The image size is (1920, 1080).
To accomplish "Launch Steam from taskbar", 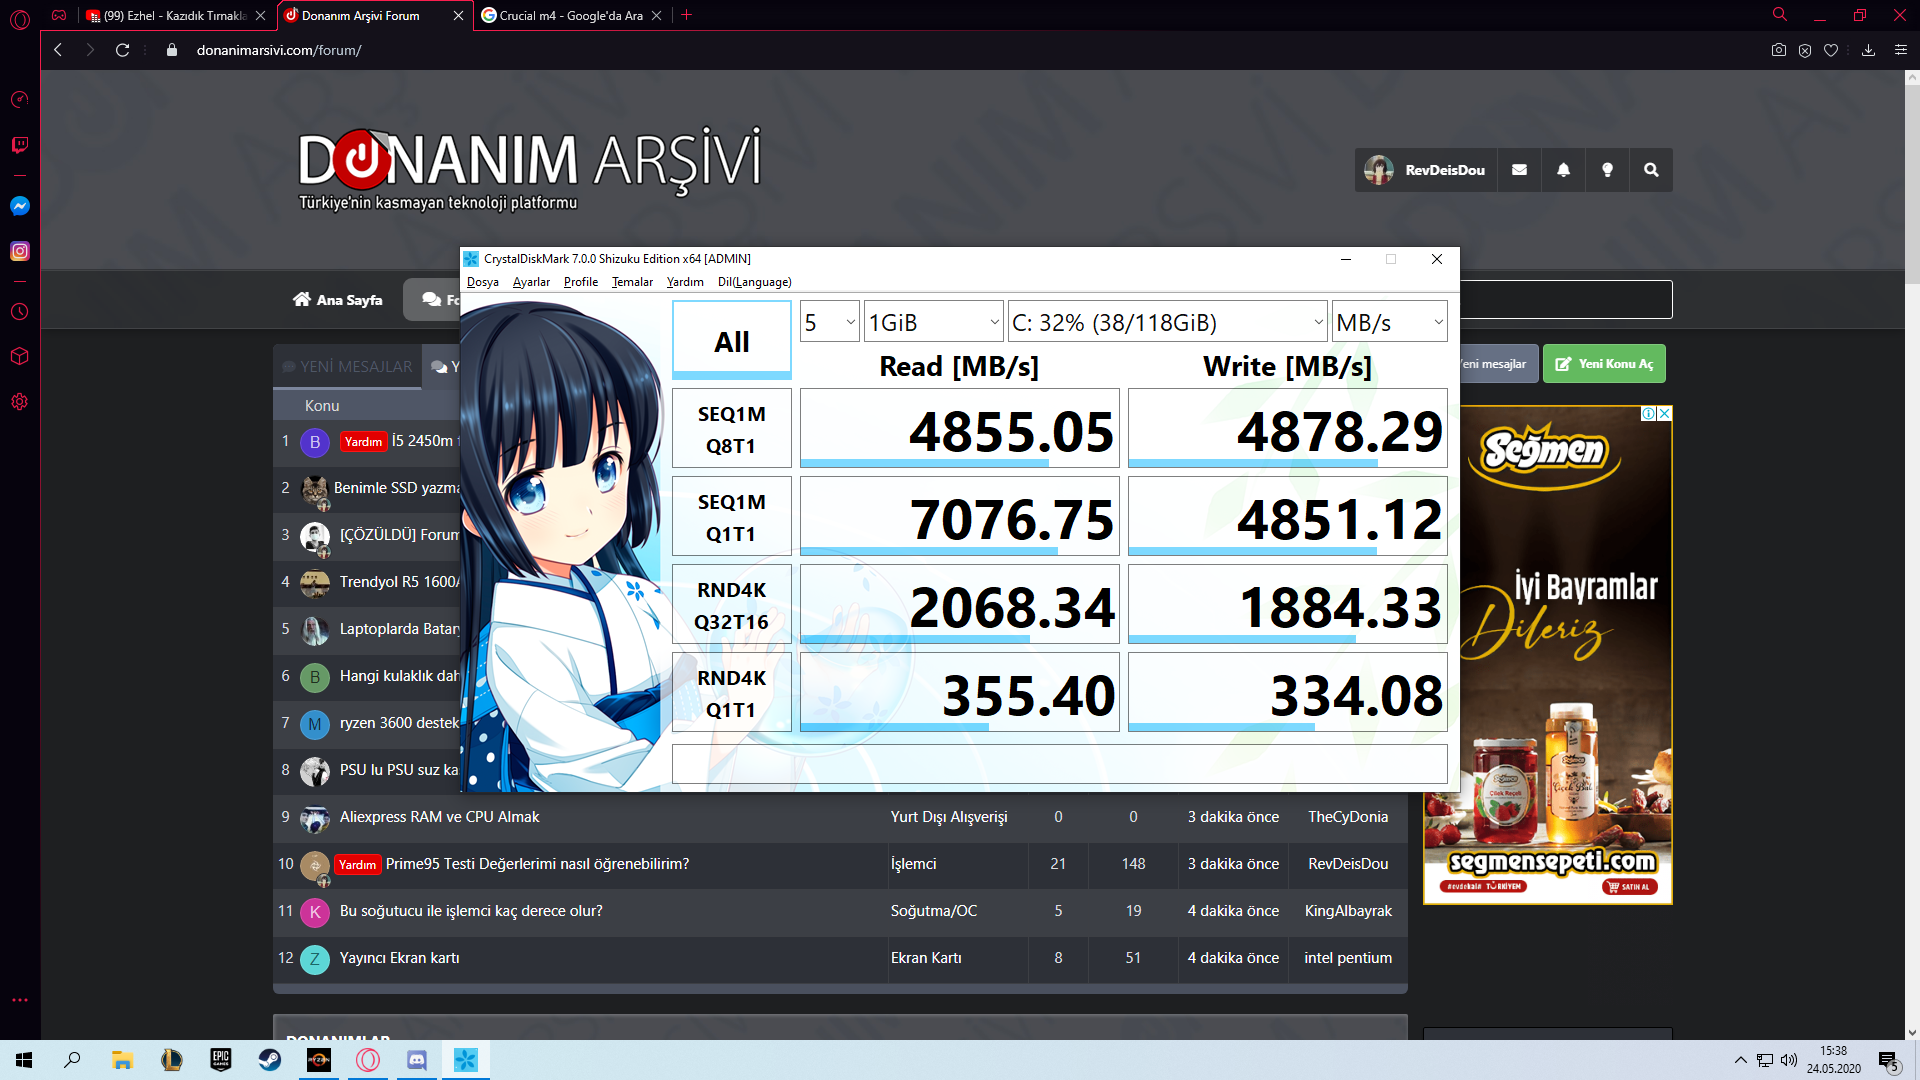I will point(270,1060).
